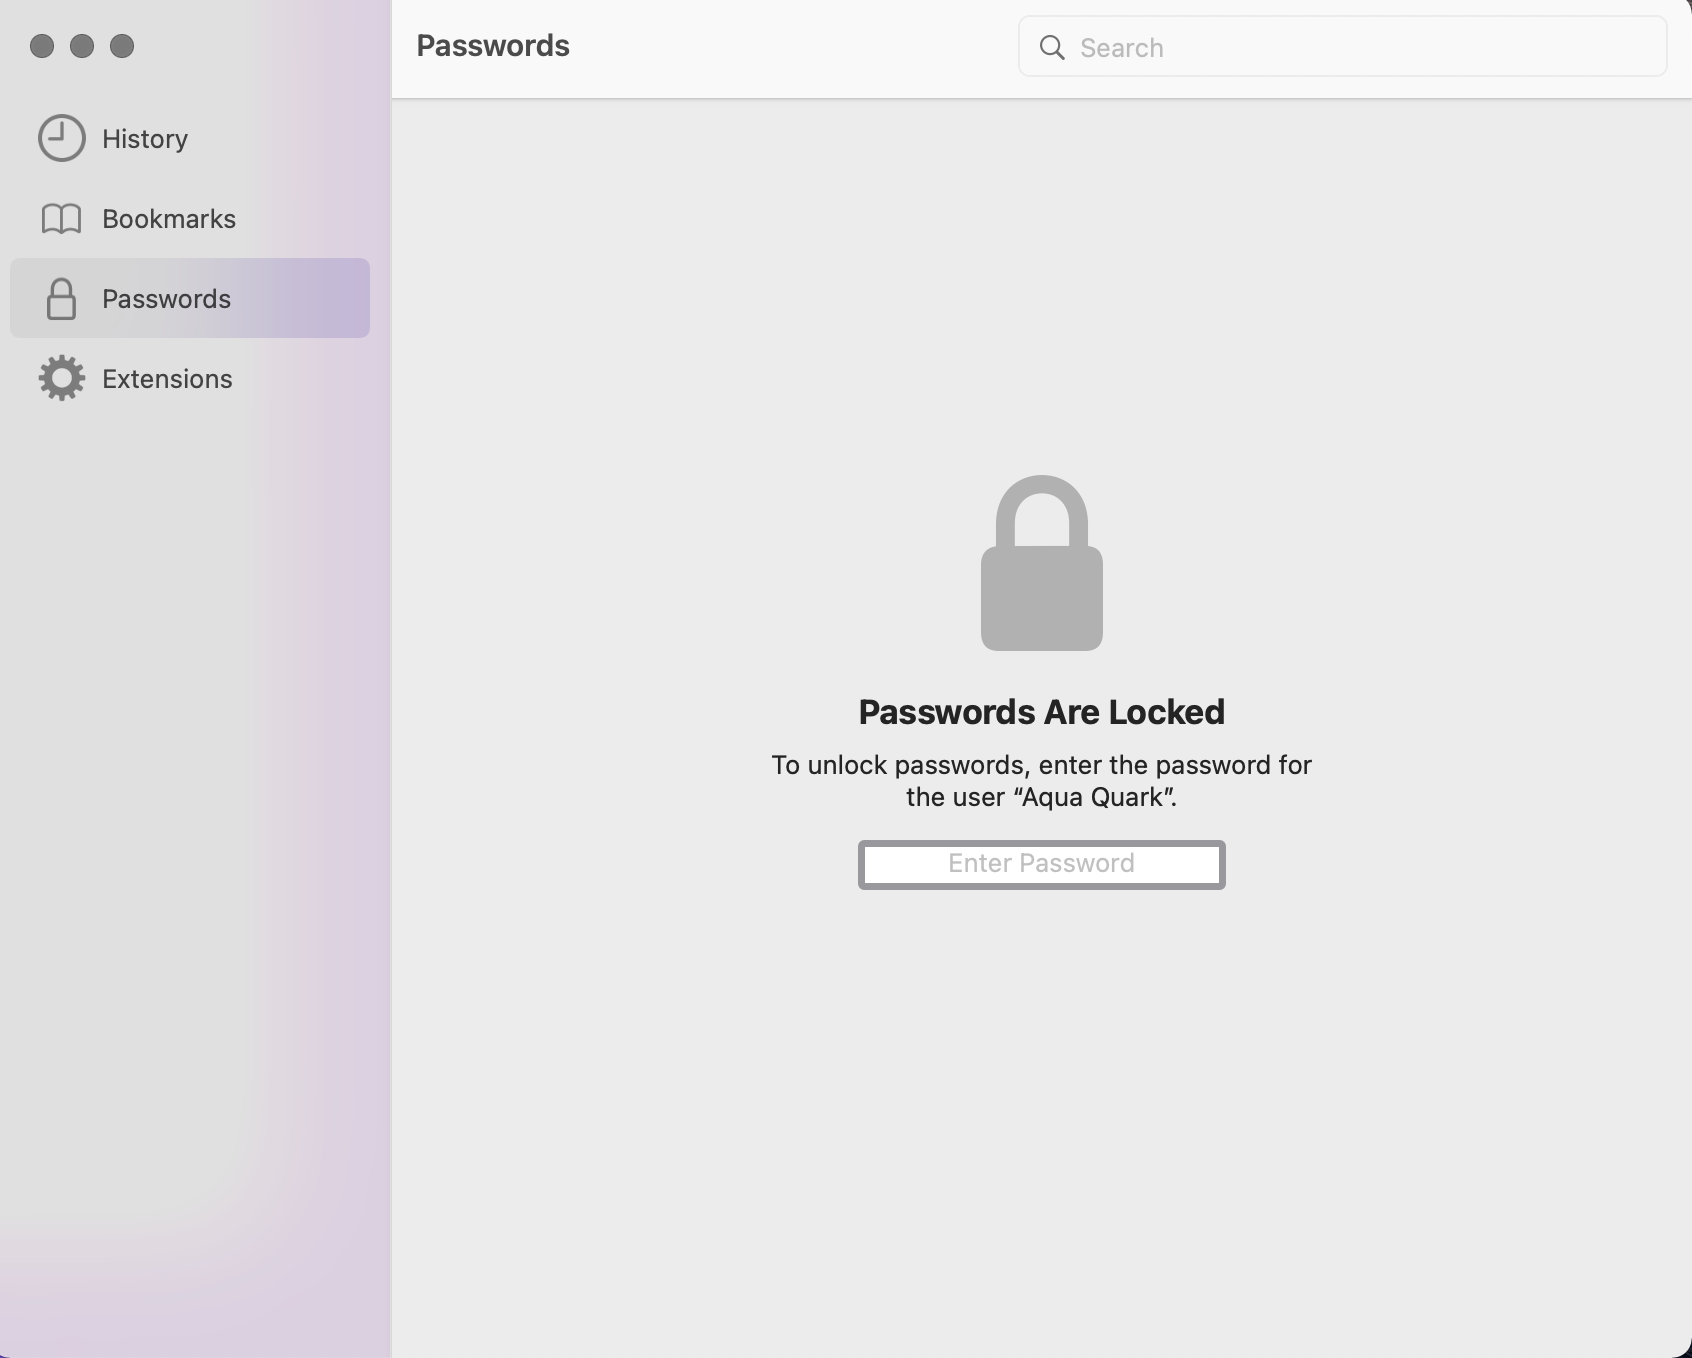
Task: Switch to the Bookmarks section label
Action: [169, 219]
